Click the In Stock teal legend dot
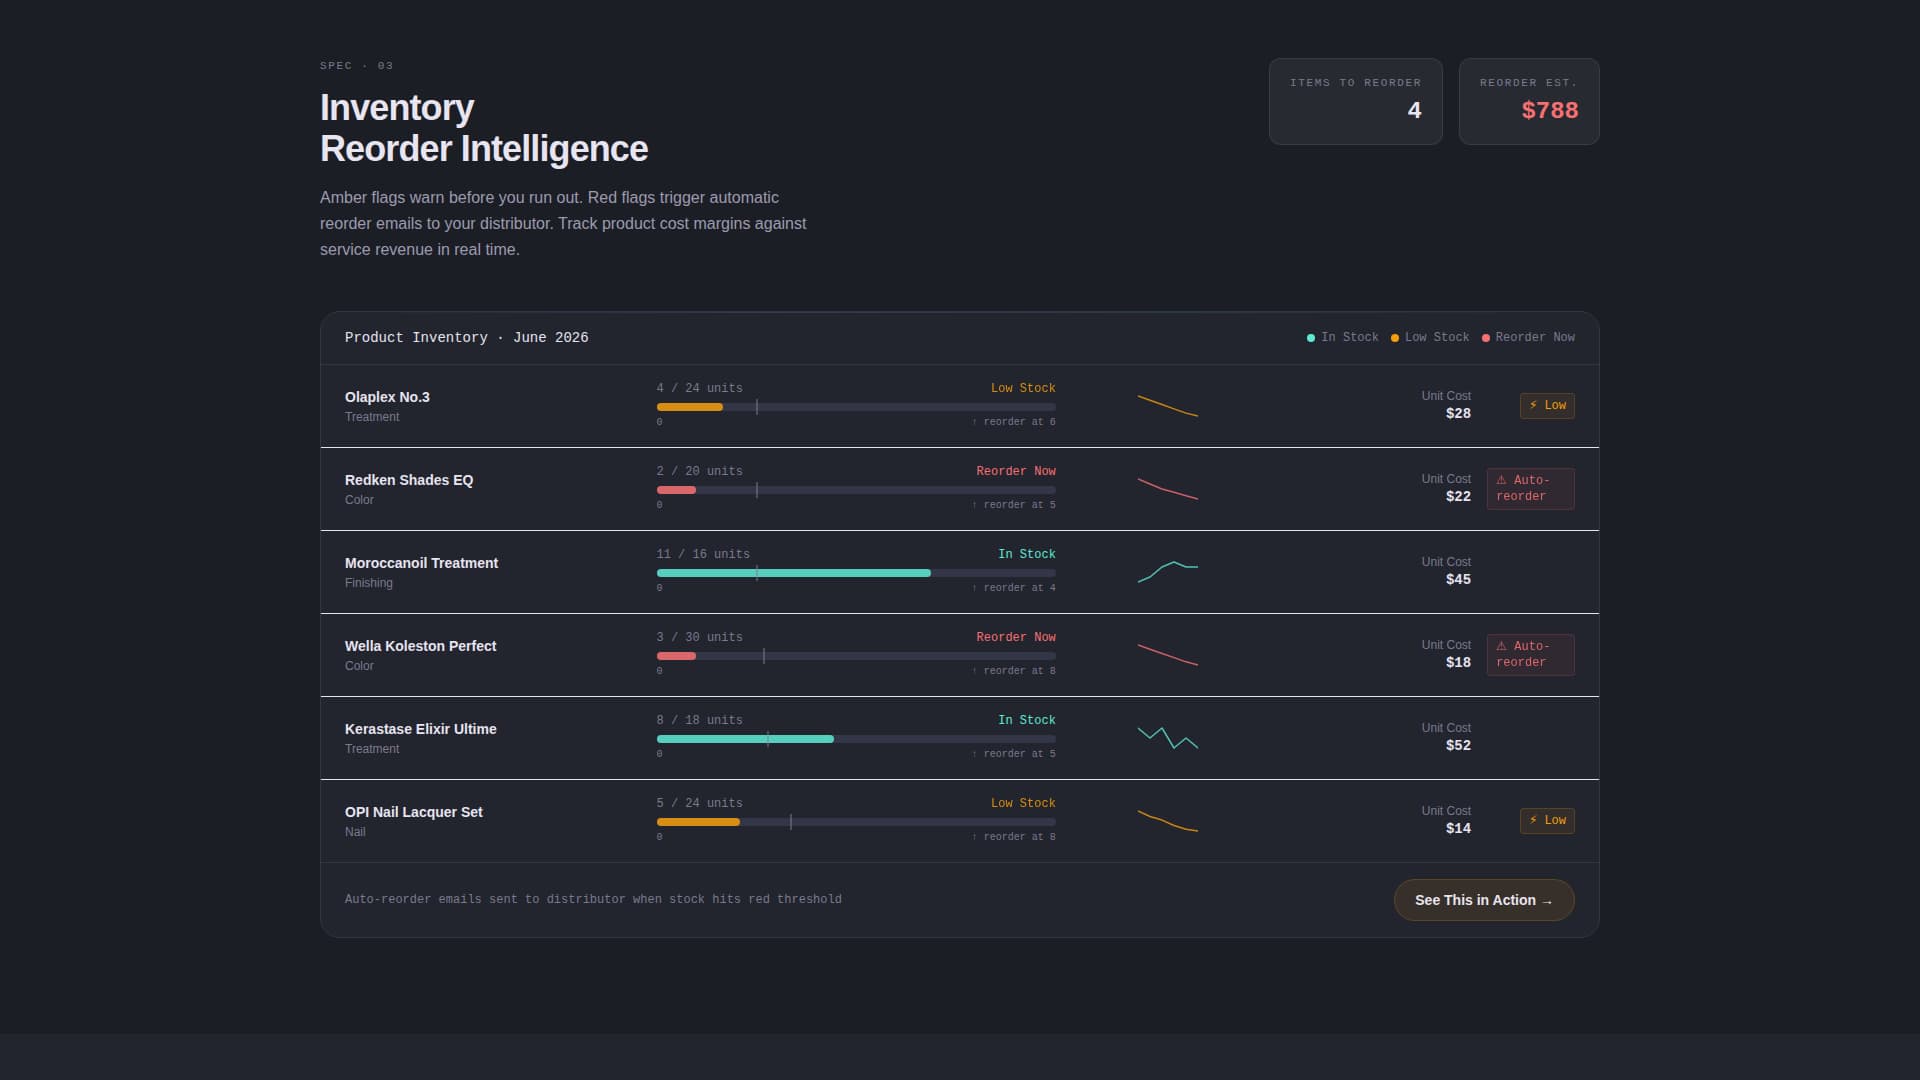 1311,338
